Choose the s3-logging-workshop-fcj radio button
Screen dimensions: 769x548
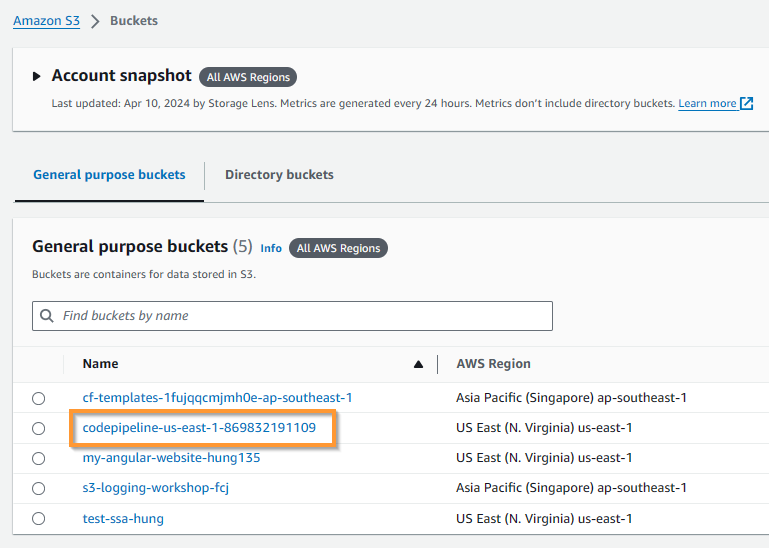pyautogui.click(x=39, y=488)
